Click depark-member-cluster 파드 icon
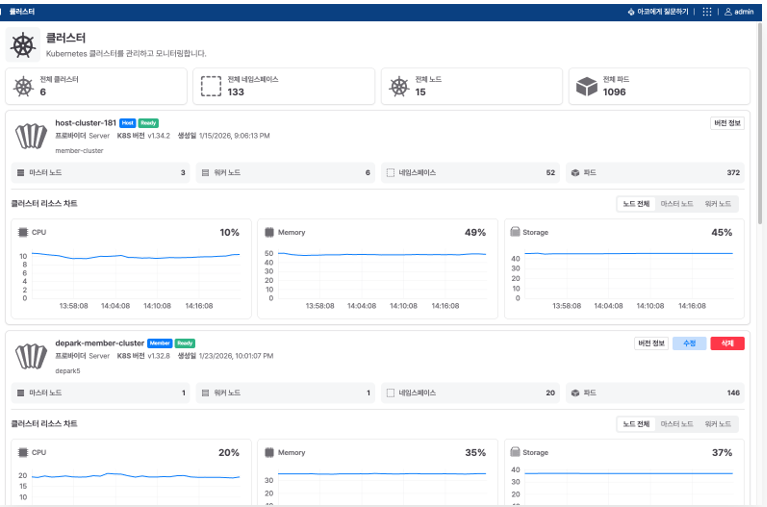 (x=575, y=393)
